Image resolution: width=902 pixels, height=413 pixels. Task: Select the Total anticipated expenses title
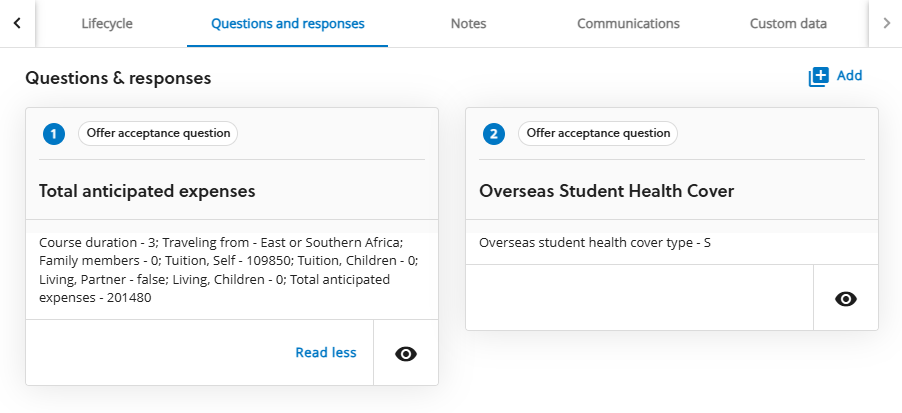[147, 191]
